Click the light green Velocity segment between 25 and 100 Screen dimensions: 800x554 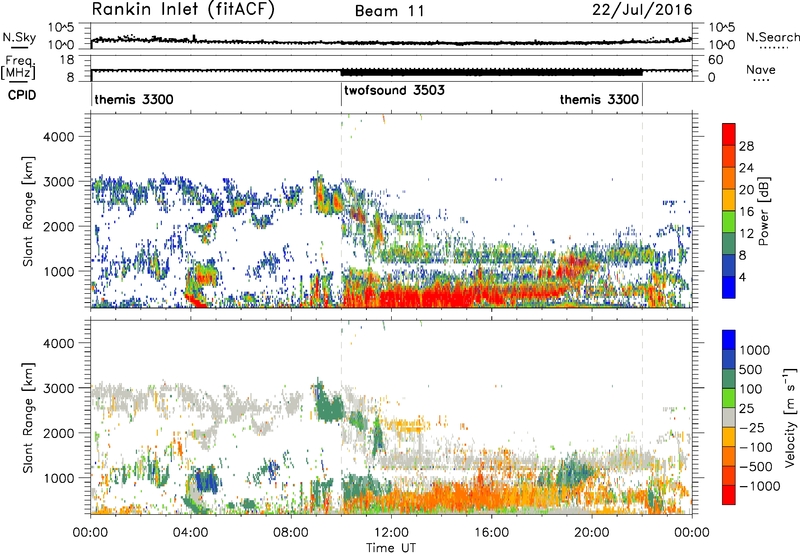pyautogui.click(x=729, y=398)
